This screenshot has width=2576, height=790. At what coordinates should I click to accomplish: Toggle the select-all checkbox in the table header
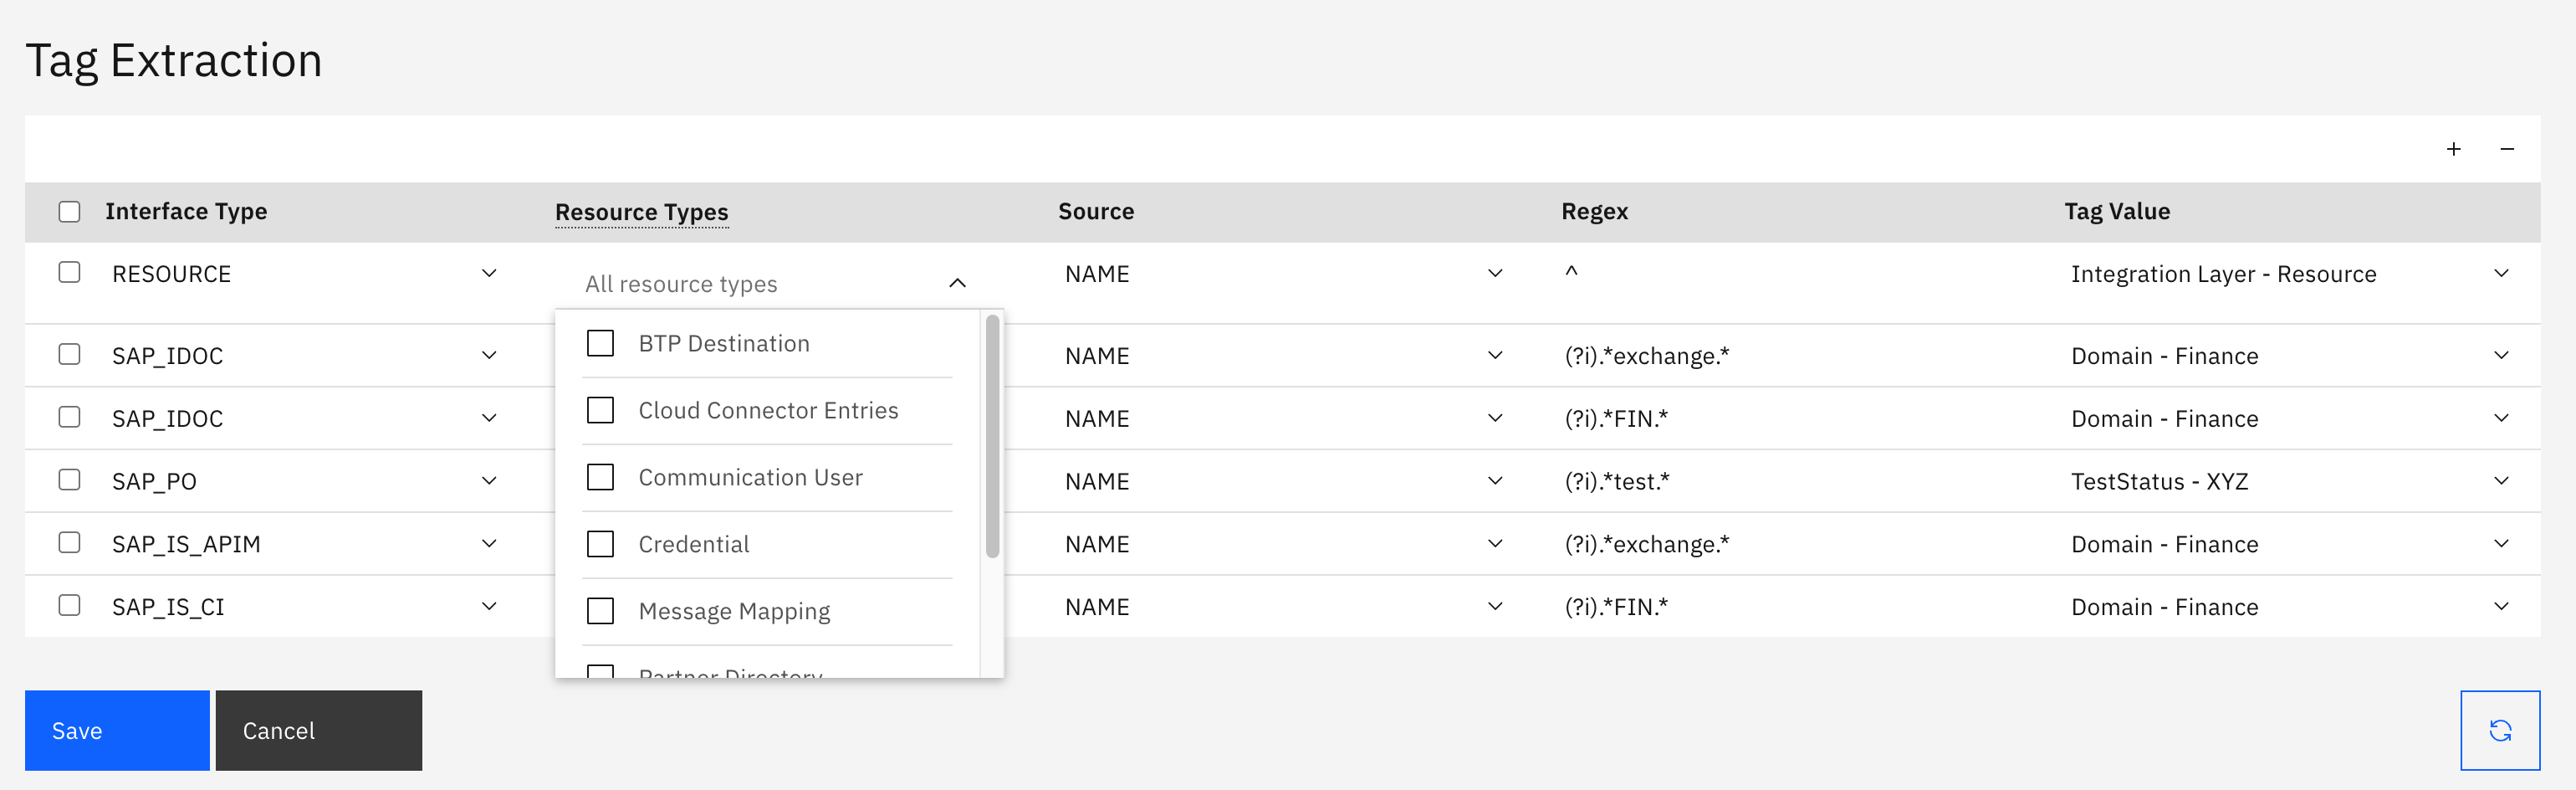tap(69, 212)
